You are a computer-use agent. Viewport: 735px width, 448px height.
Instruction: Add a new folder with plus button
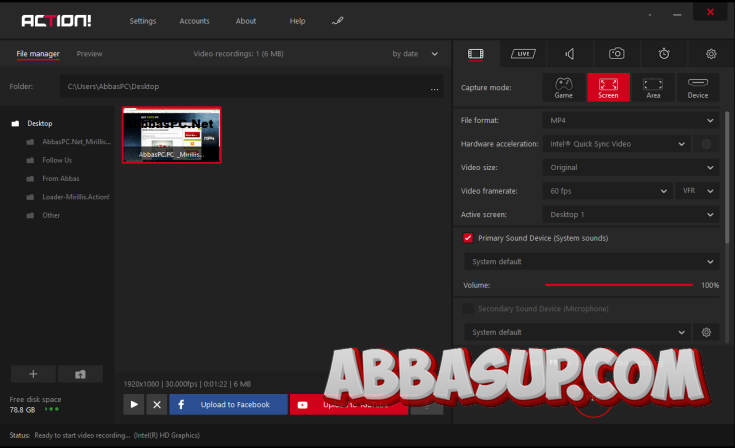(x=33, y=374)
